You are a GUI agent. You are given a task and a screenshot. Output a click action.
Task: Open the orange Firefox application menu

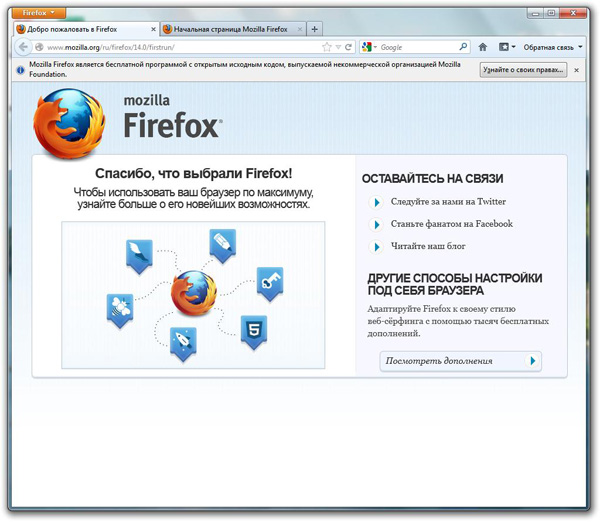pos(39,13)
